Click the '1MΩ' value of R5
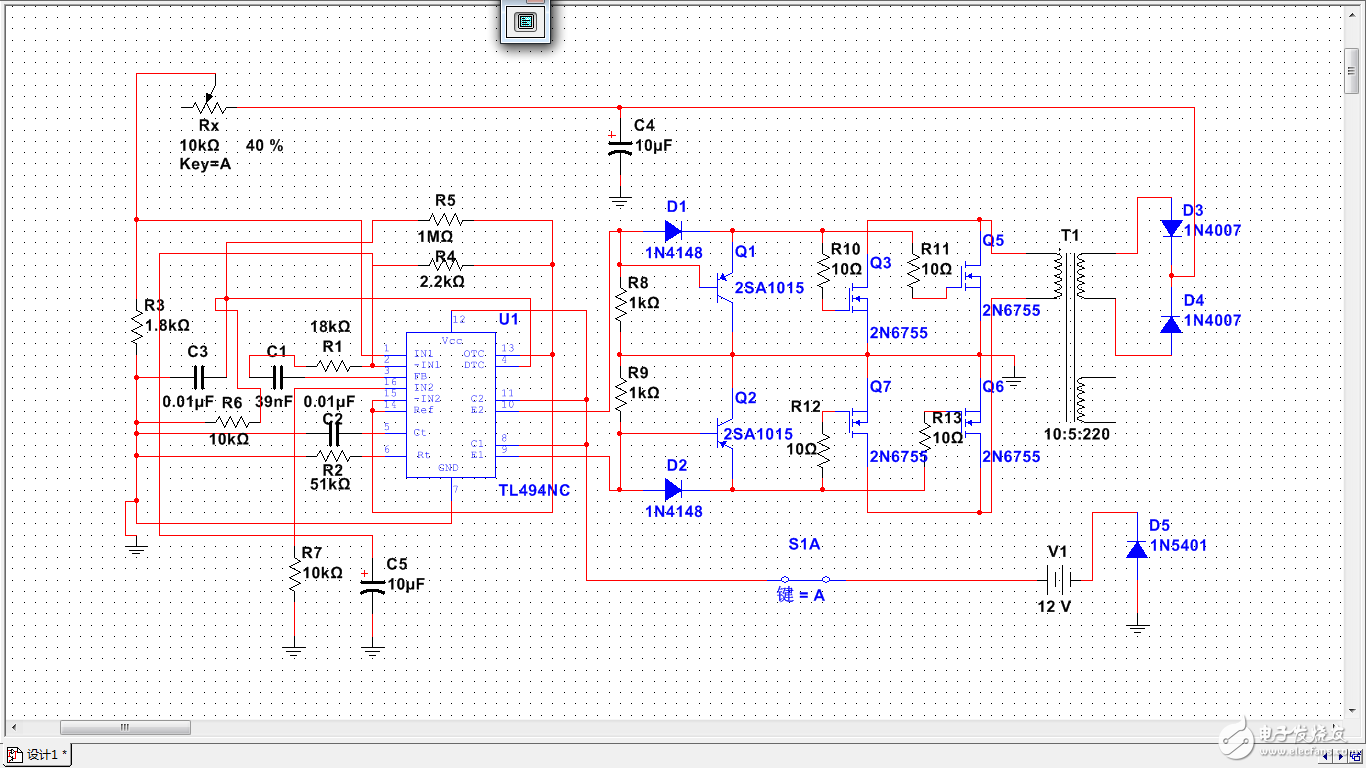The width and height of the screenshot is (1366, 768). click(435, 237)
